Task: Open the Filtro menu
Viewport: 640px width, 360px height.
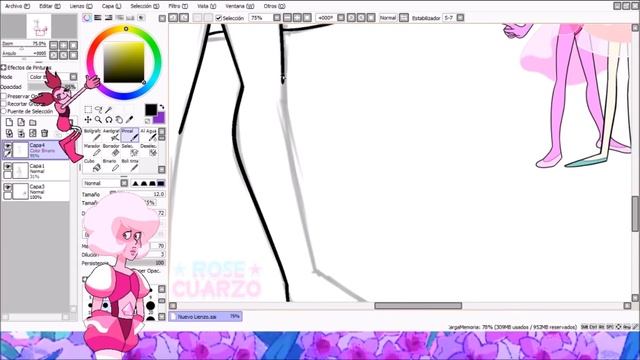Action: click(x=178, y=6)
